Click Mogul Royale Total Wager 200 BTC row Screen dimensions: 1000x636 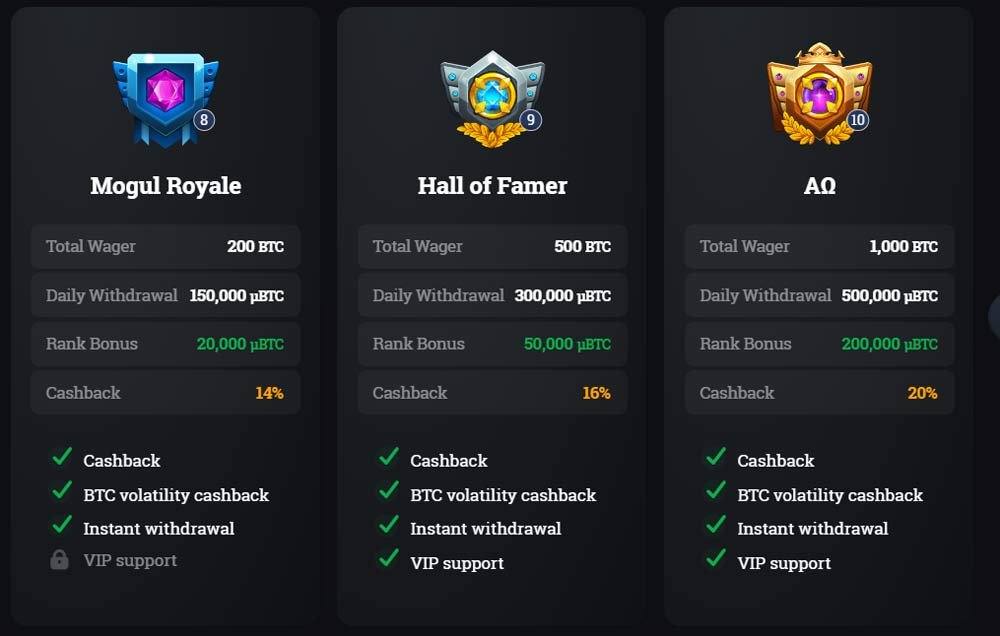(165, 246)
